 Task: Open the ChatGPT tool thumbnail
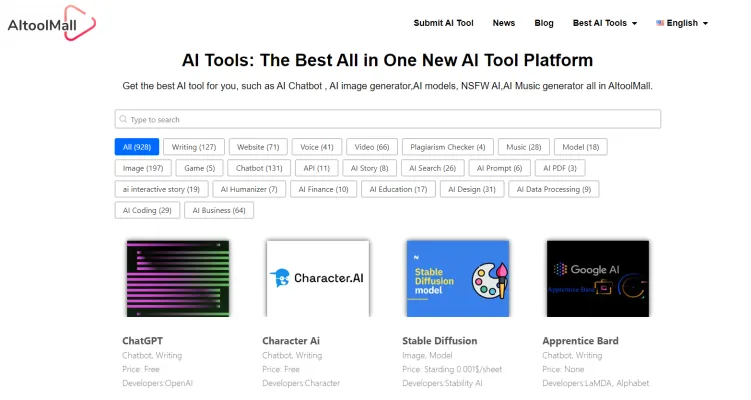[177, 278]
